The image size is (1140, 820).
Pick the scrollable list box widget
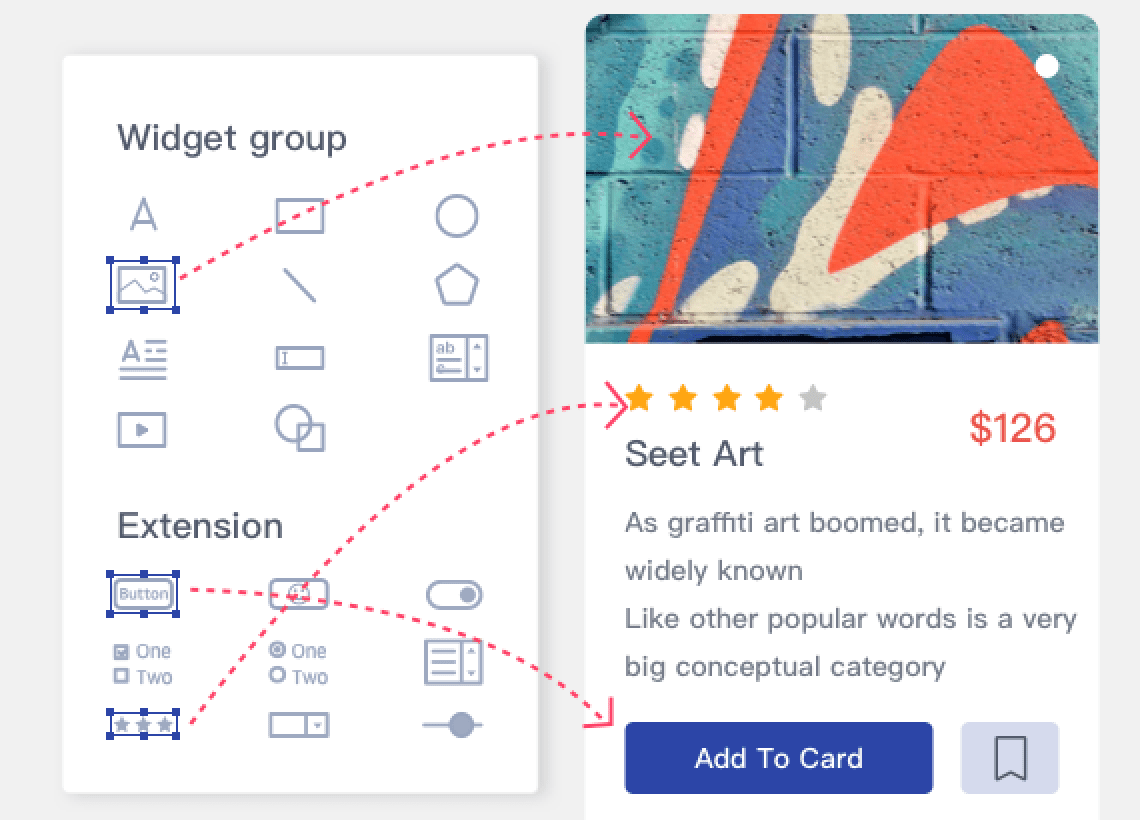[x=454, y=662]
